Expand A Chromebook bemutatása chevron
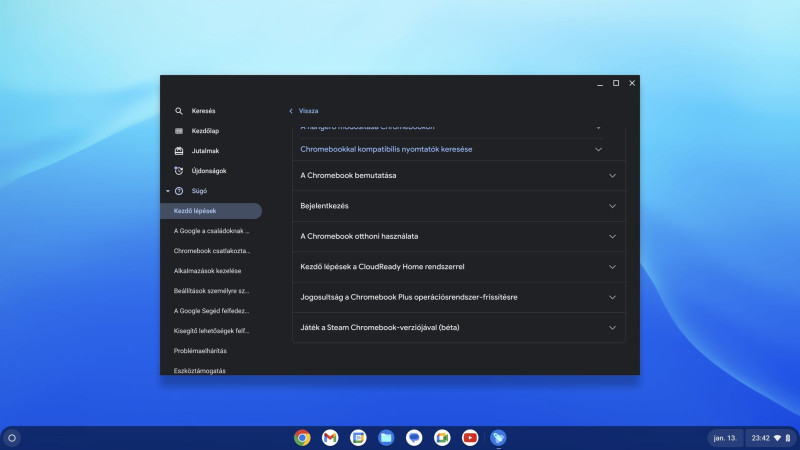The height and width of the screenshot is (450, 800). [x=612, y=176]
